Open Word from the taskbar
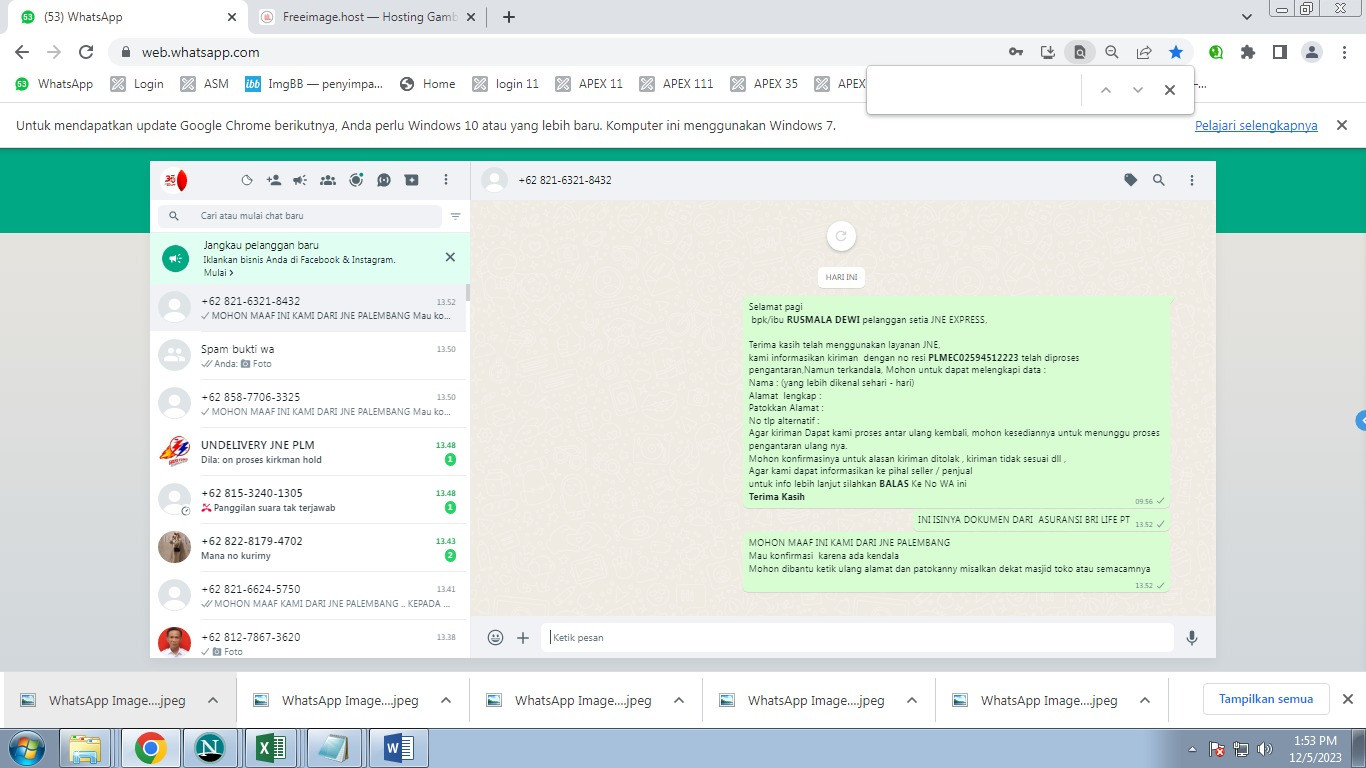 pos(398,748)
